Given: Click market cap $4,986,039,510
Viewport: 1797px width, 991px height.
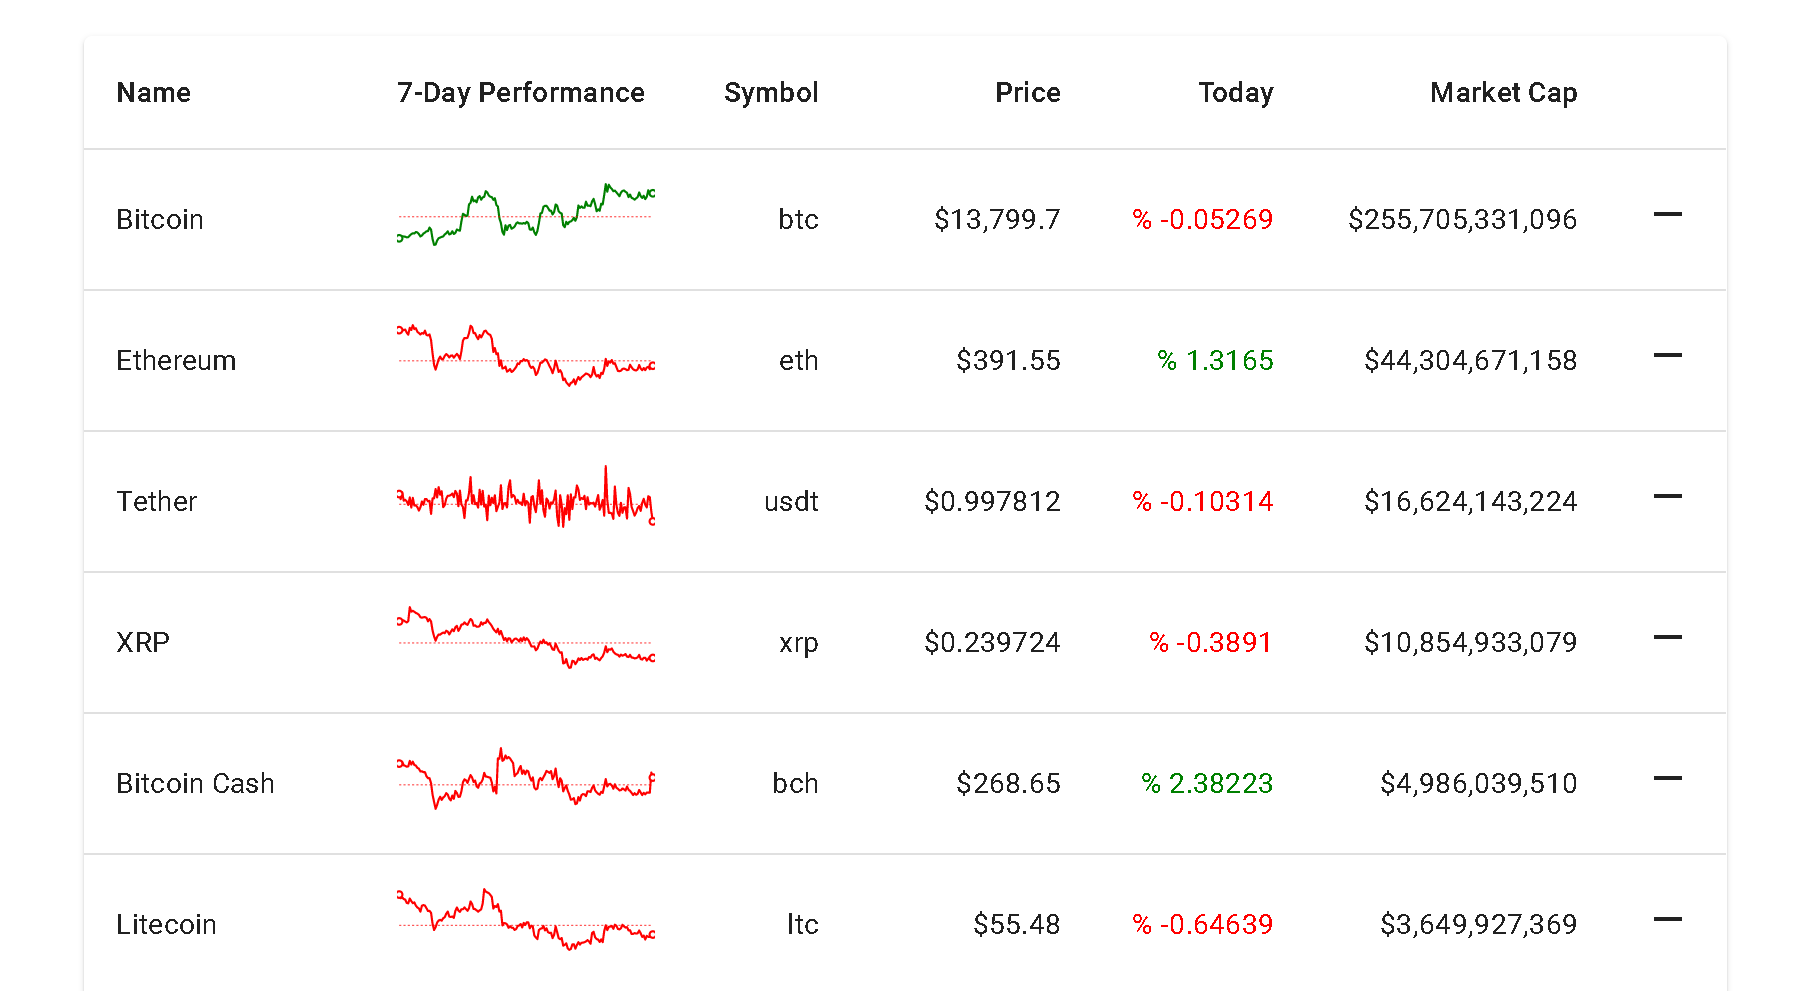Looking at the screenshot, I should pos(1479,784).
